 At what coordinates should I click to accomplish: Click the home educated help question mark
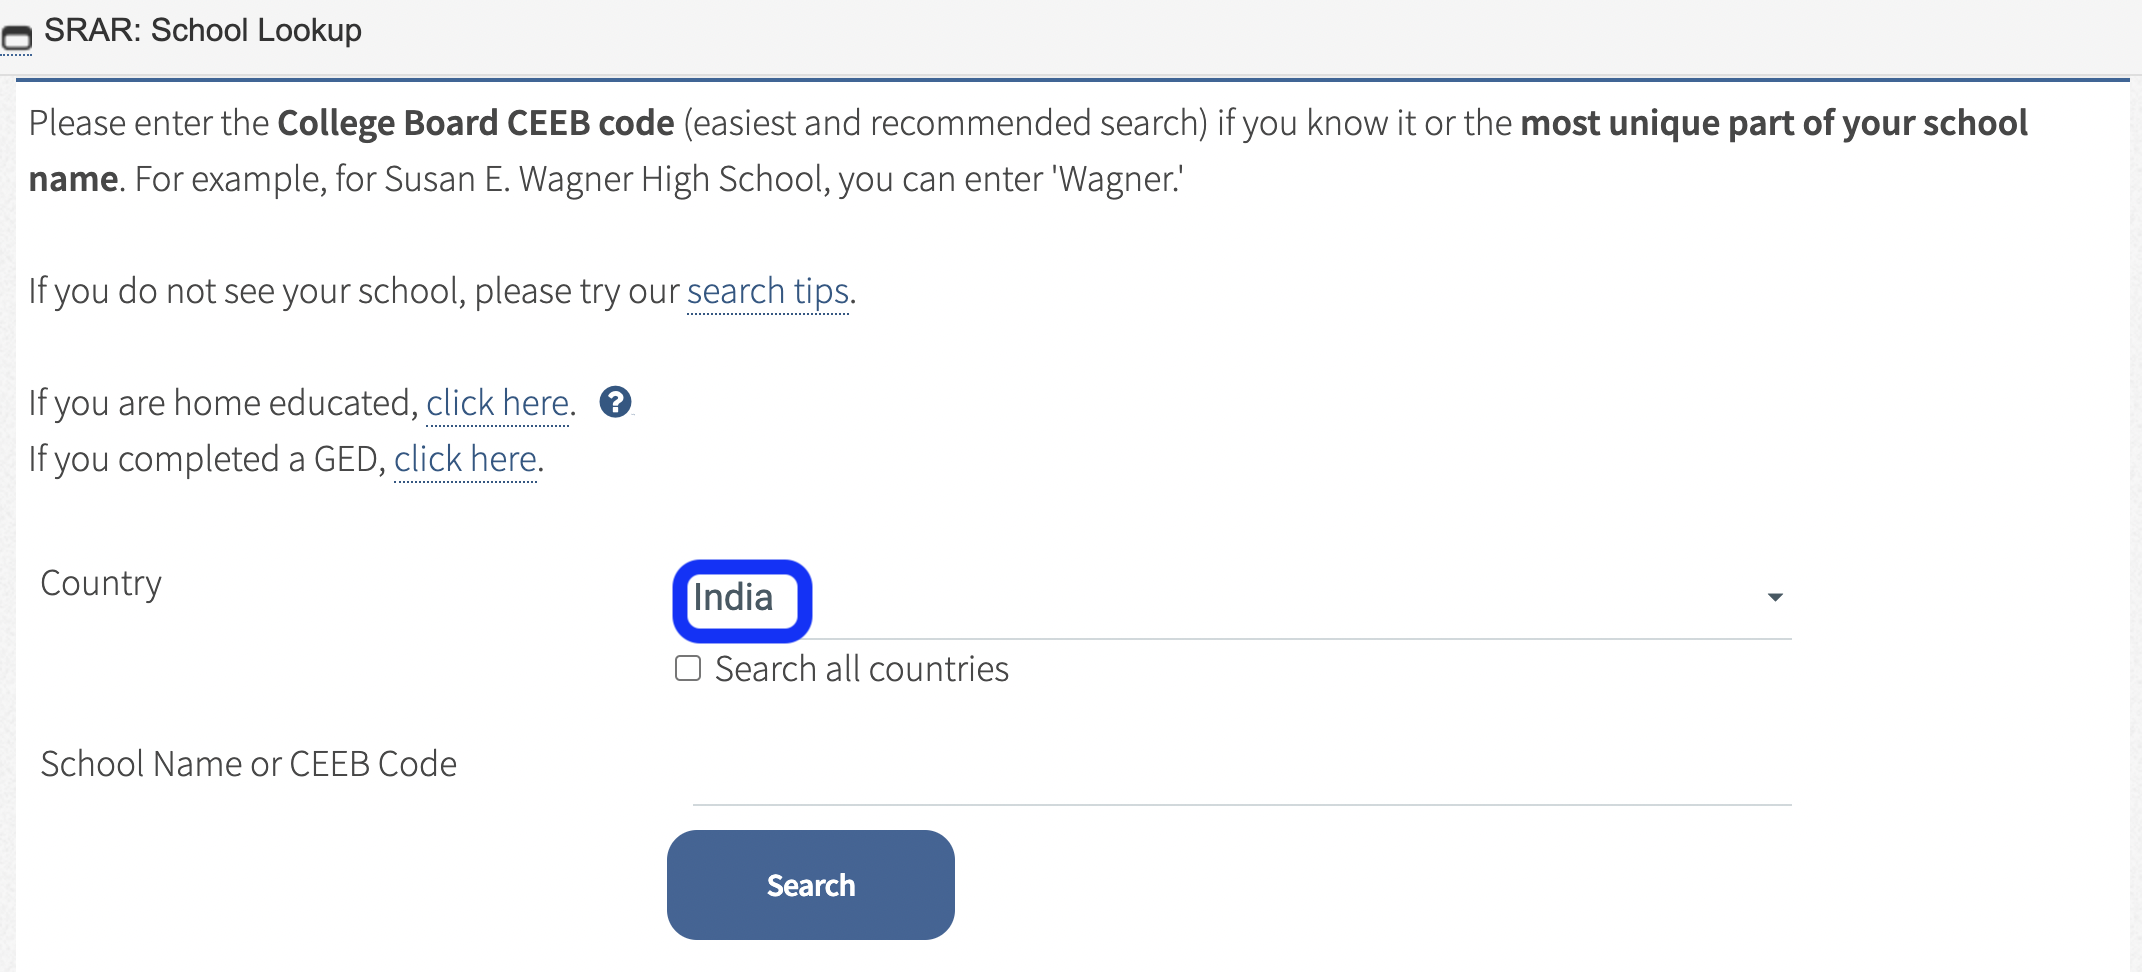pyautogui.click(x=615, y=402)
